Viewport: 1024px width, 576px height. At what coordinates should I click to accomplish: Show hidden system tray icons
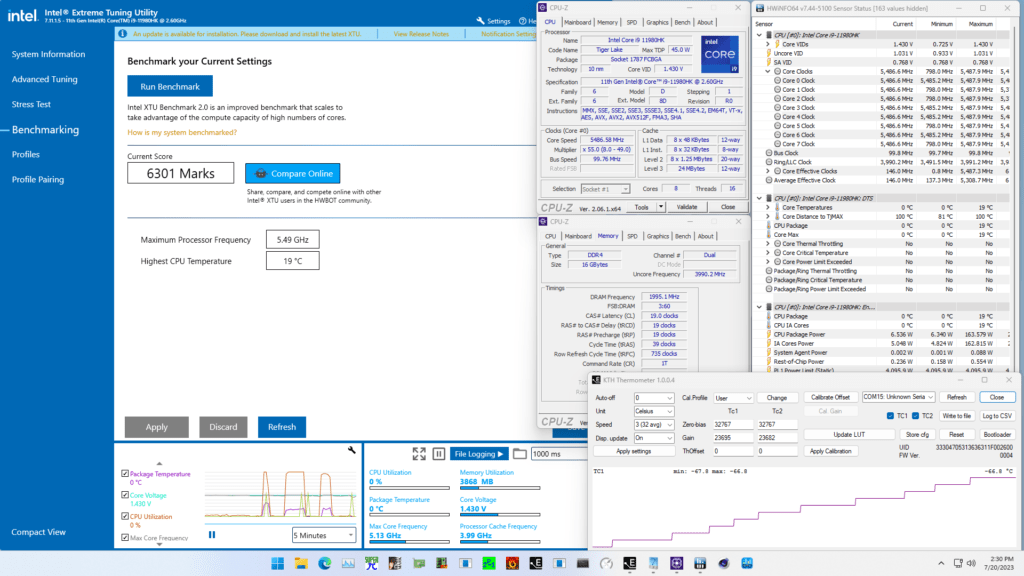click(941, 564)
